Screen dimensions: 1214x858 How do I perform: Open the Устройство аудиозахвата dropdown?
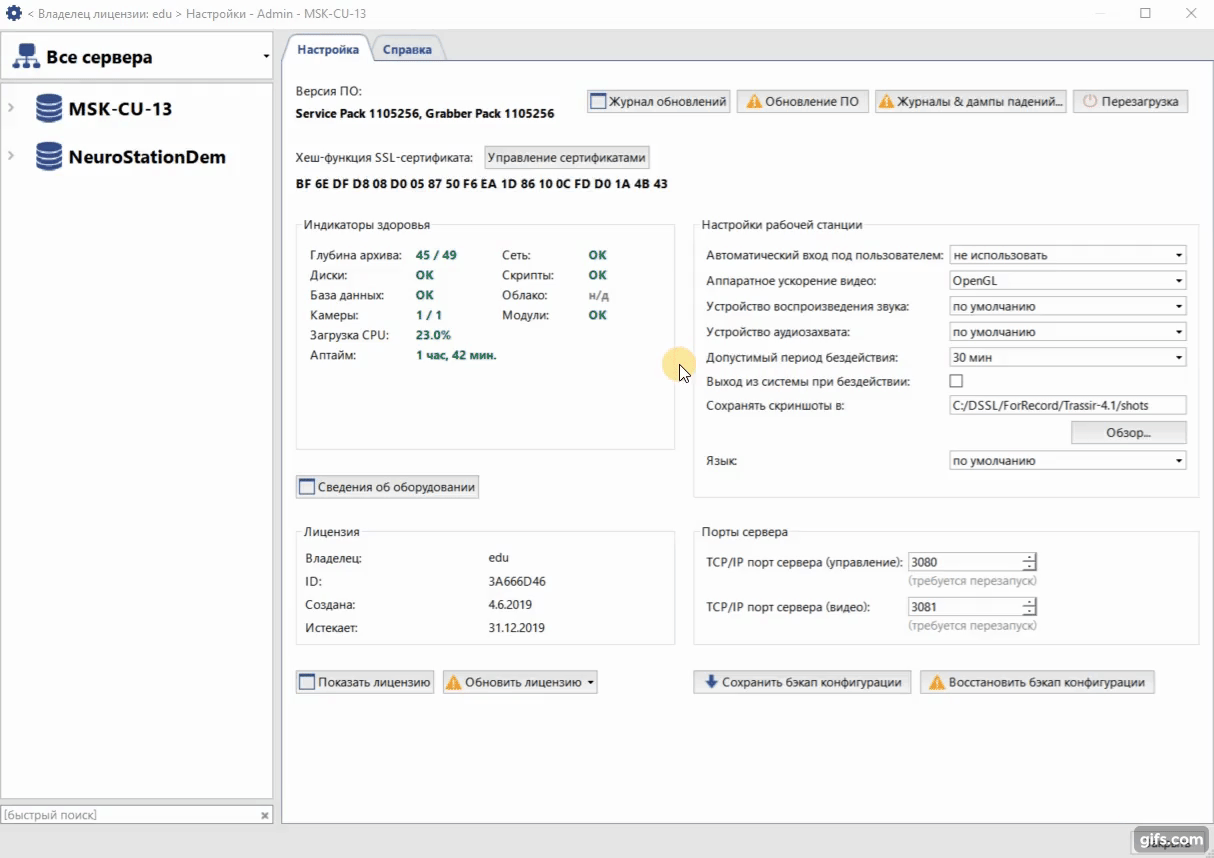pyautogui.click(x=1067, y=332)
